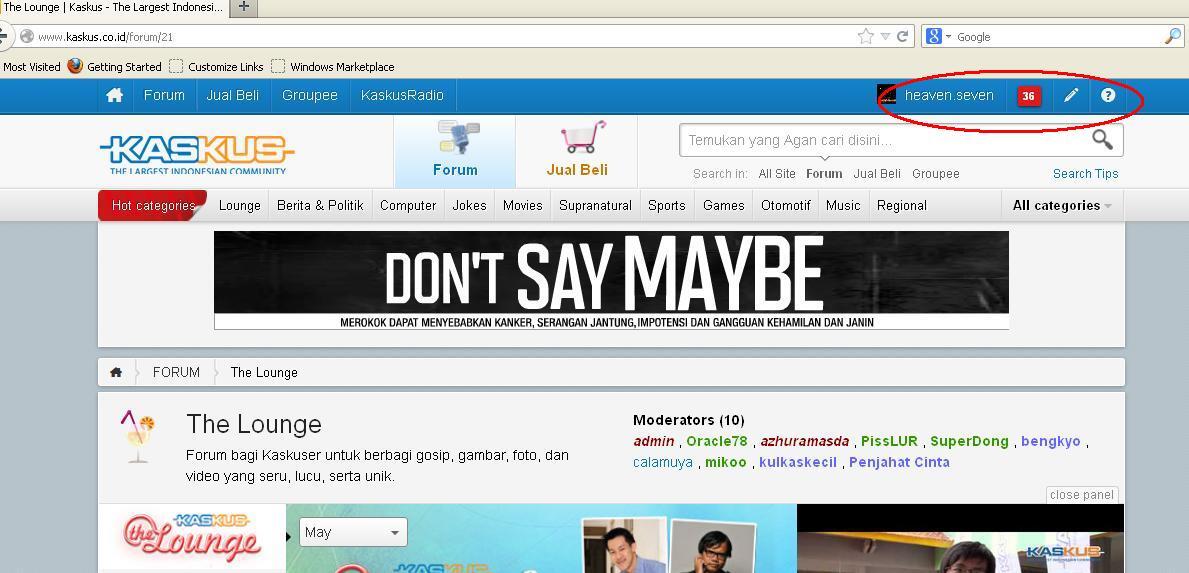This screenshot has width=1189, height=573.
Task: Select the Otomotif category
Action: pos(786,205)
